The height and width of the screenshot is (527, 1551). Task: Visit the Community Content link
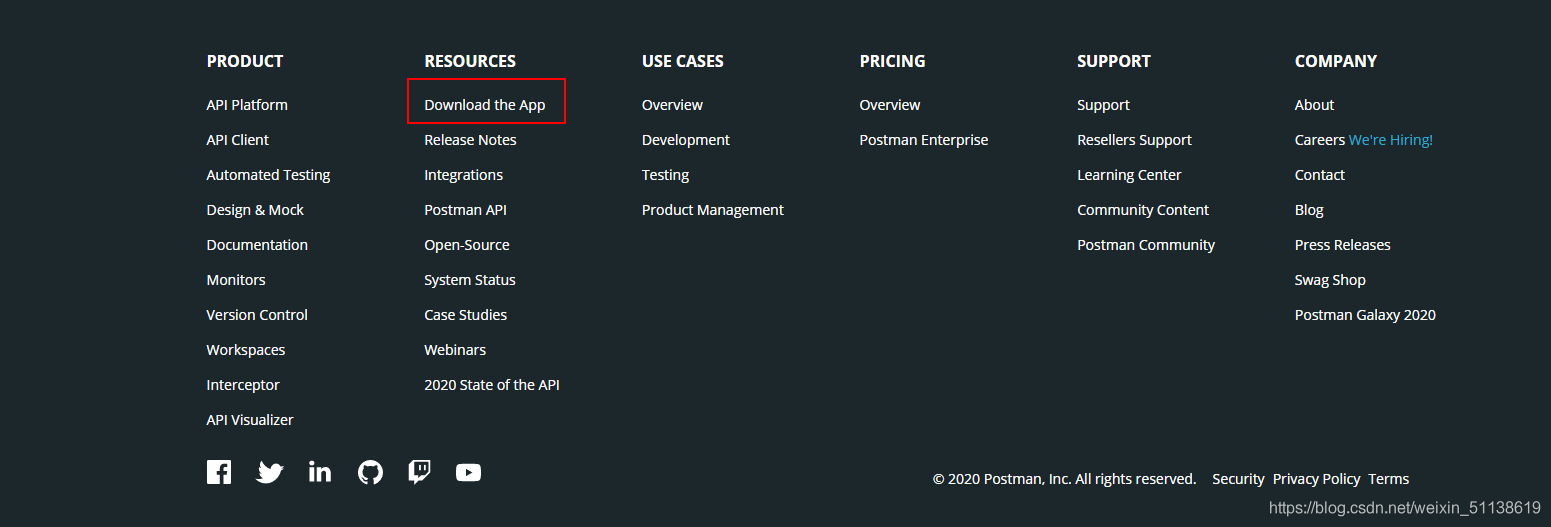[x=1143, y=210]
